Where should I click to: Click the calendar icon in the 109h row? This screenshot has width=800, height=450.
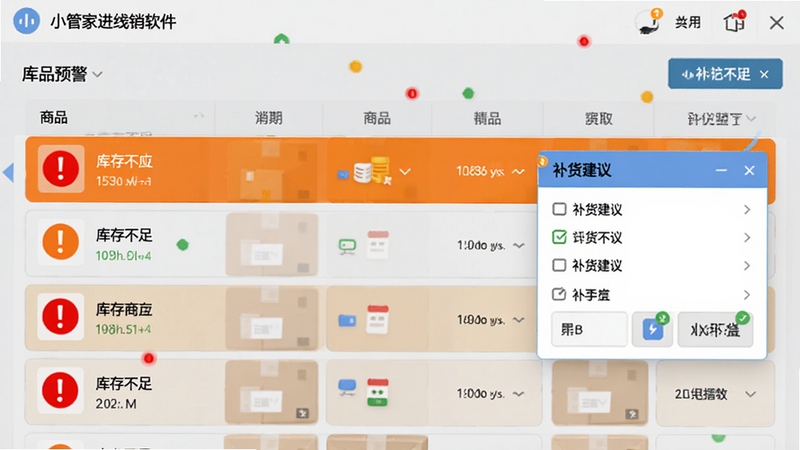[378, 244]
